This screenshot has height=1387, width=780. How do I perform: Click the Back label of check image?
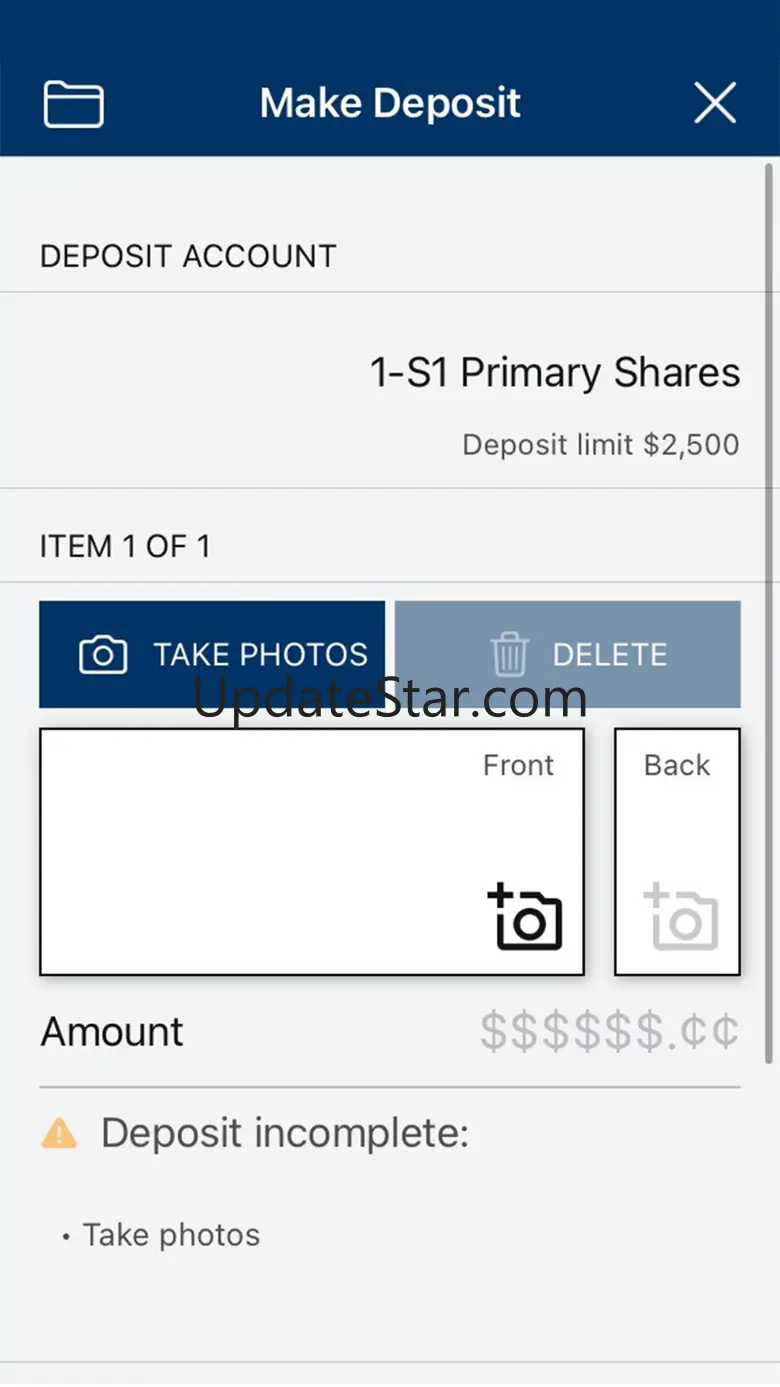[677, 766]
